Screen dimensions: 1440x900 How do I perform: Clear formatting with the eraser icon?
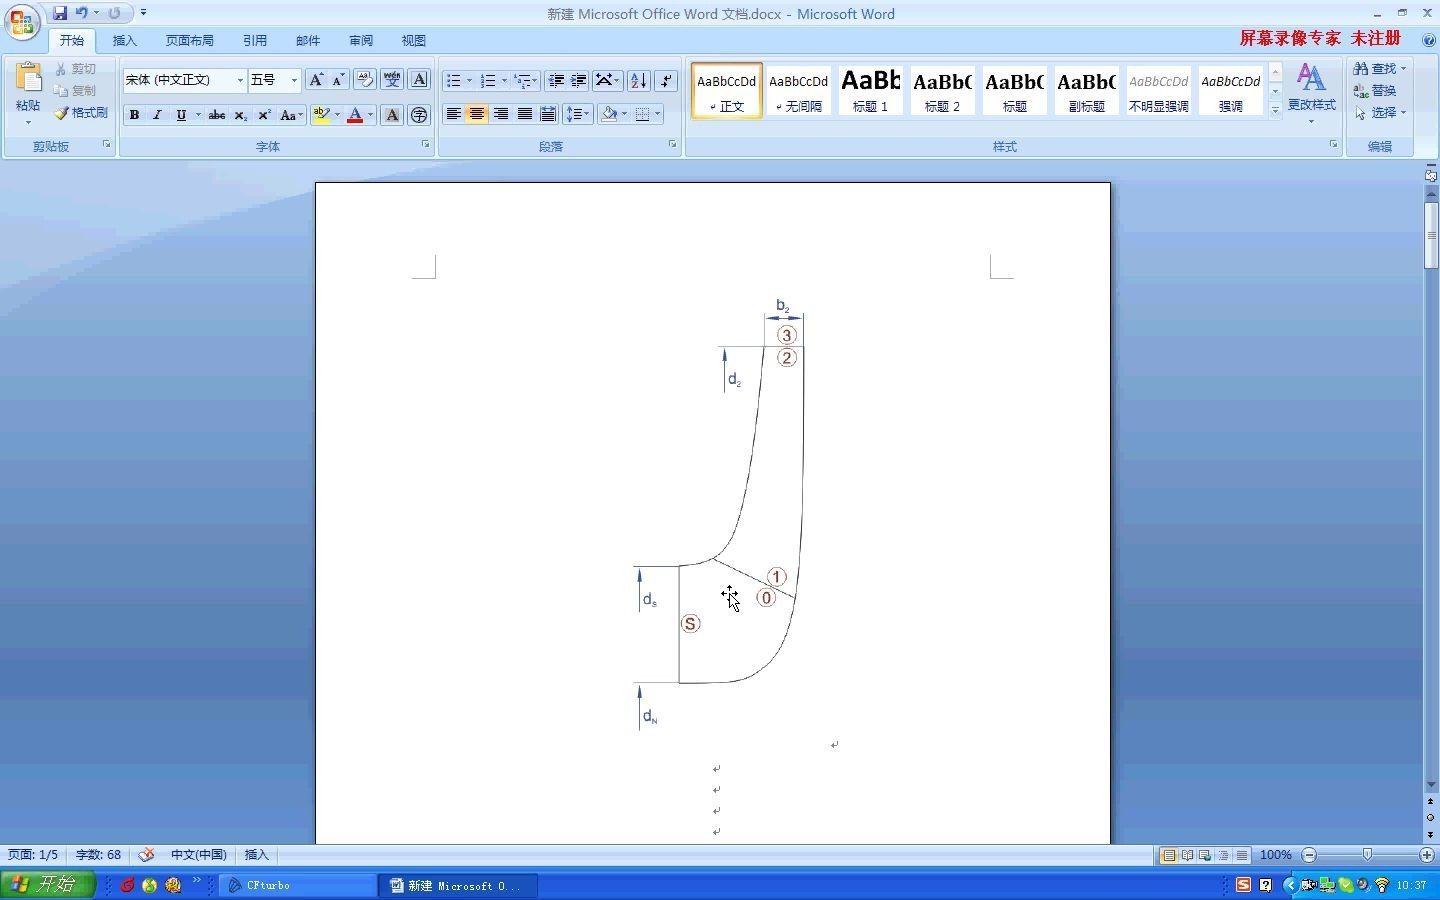[x=365, y=80]
